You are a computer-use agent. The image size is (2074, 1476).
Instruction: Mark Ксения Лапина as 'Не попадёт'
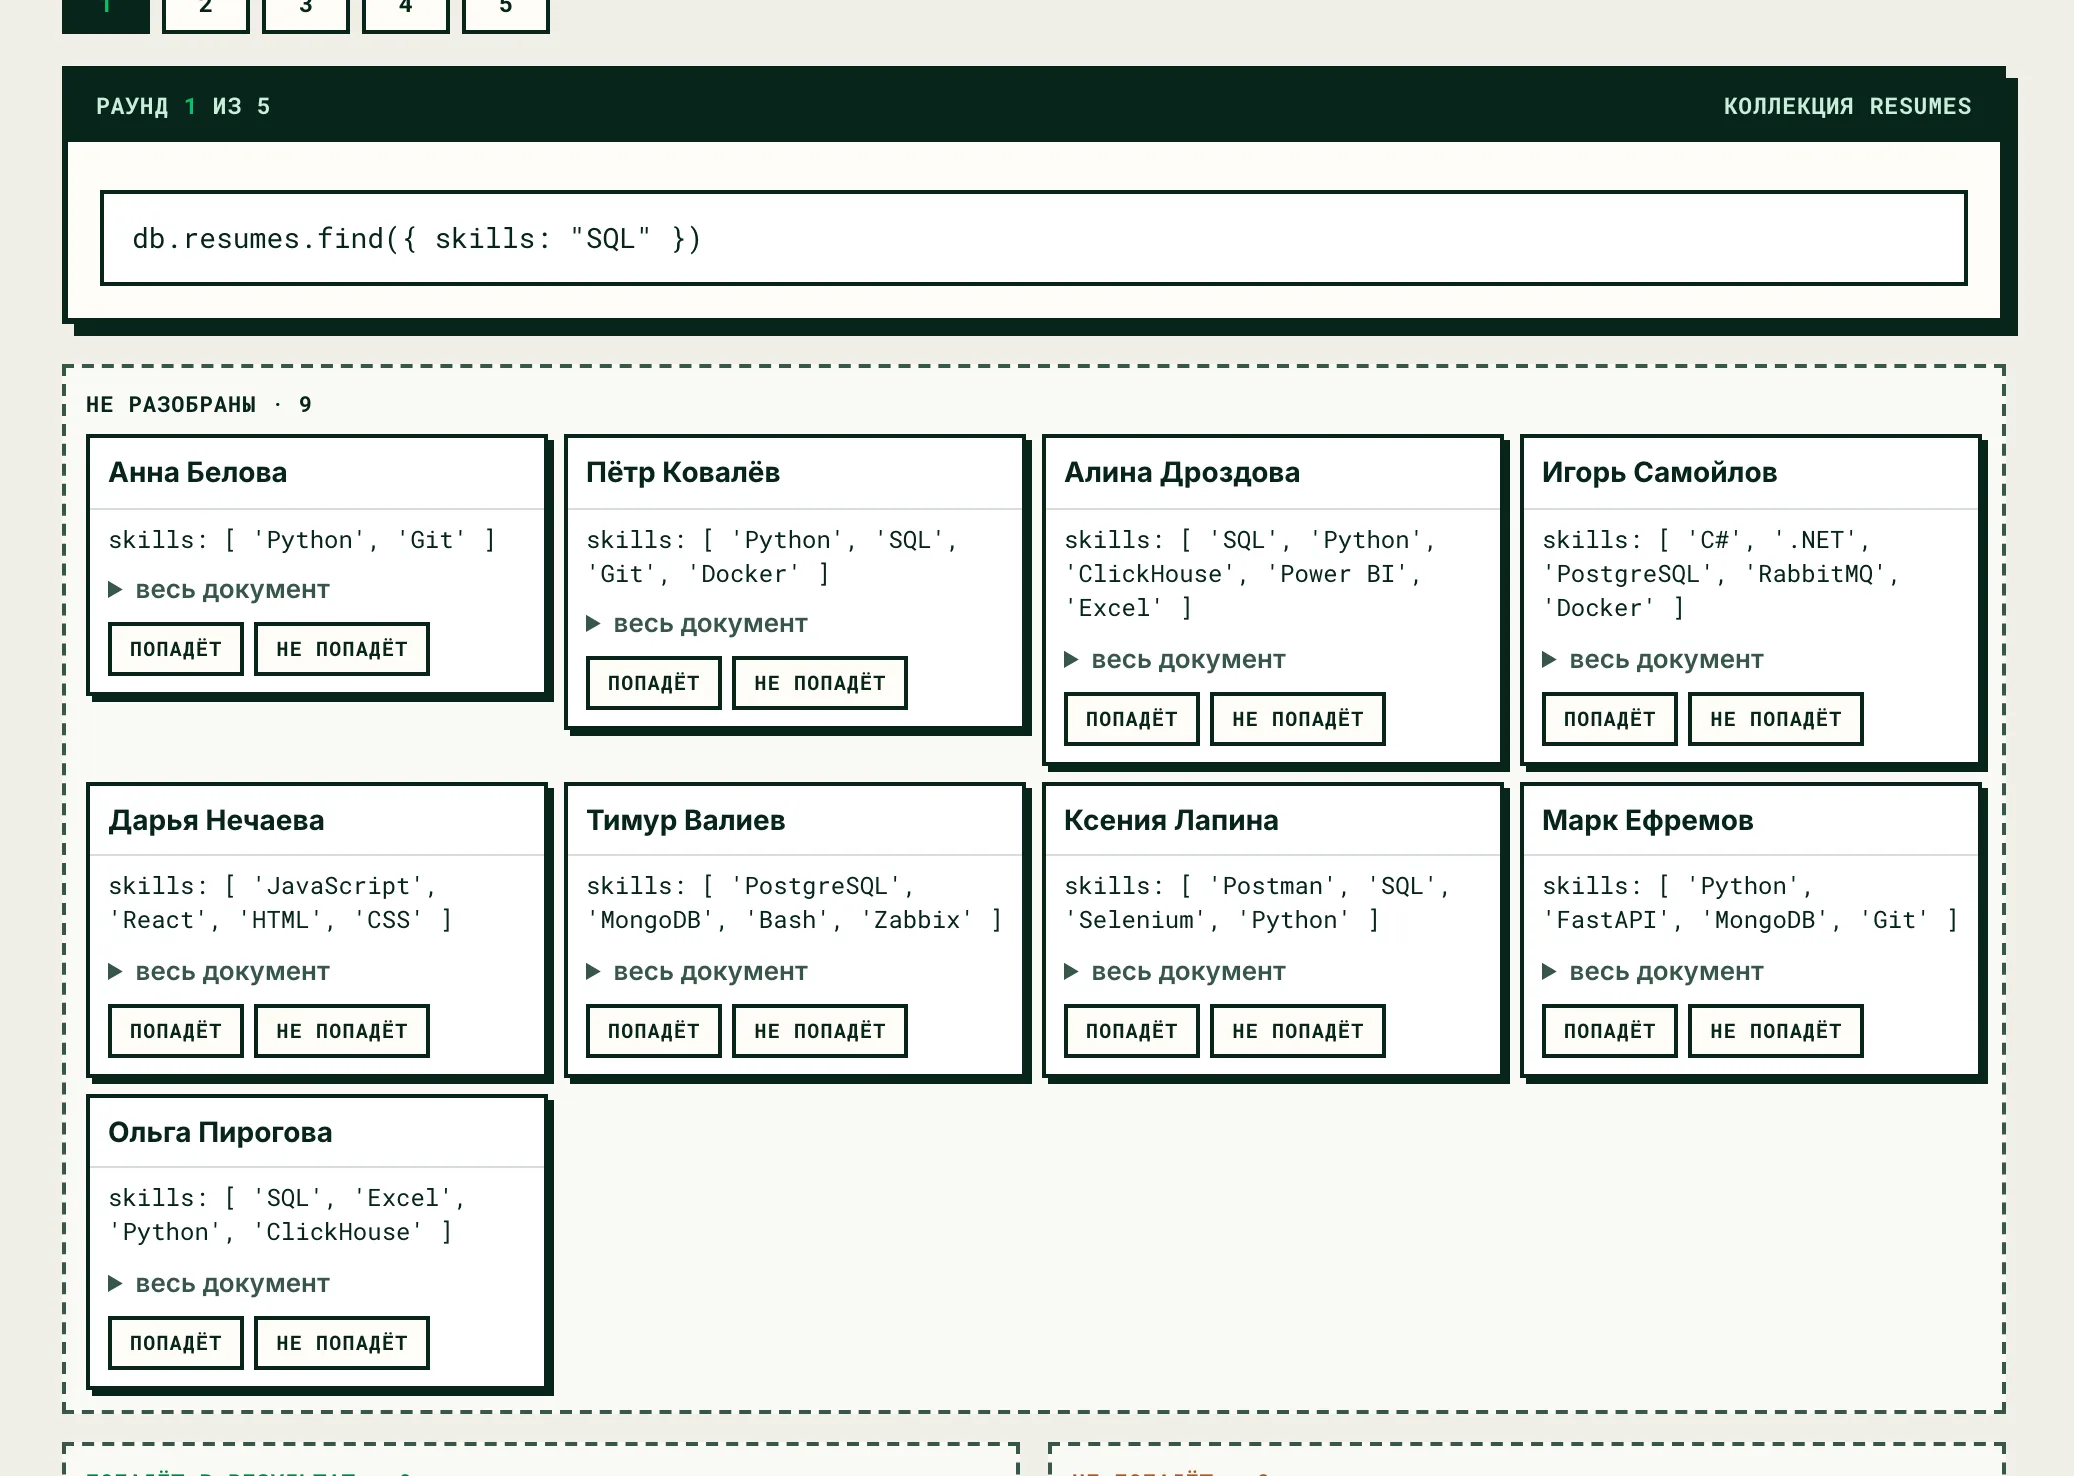[1298, 1031]
